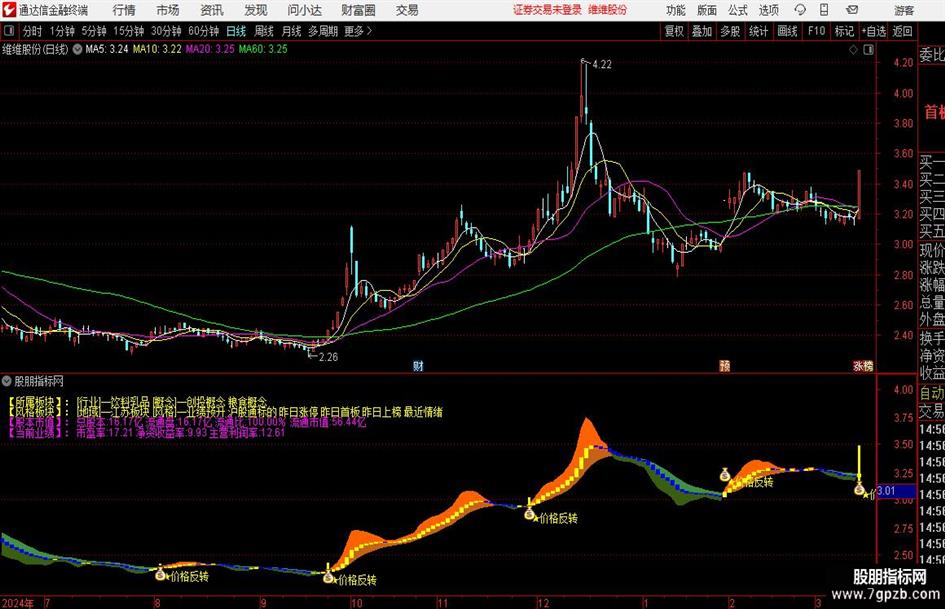Viewport: 945px width, 609px height.
Task: Click the 预 marker icon on the chart
Action: 725,365
